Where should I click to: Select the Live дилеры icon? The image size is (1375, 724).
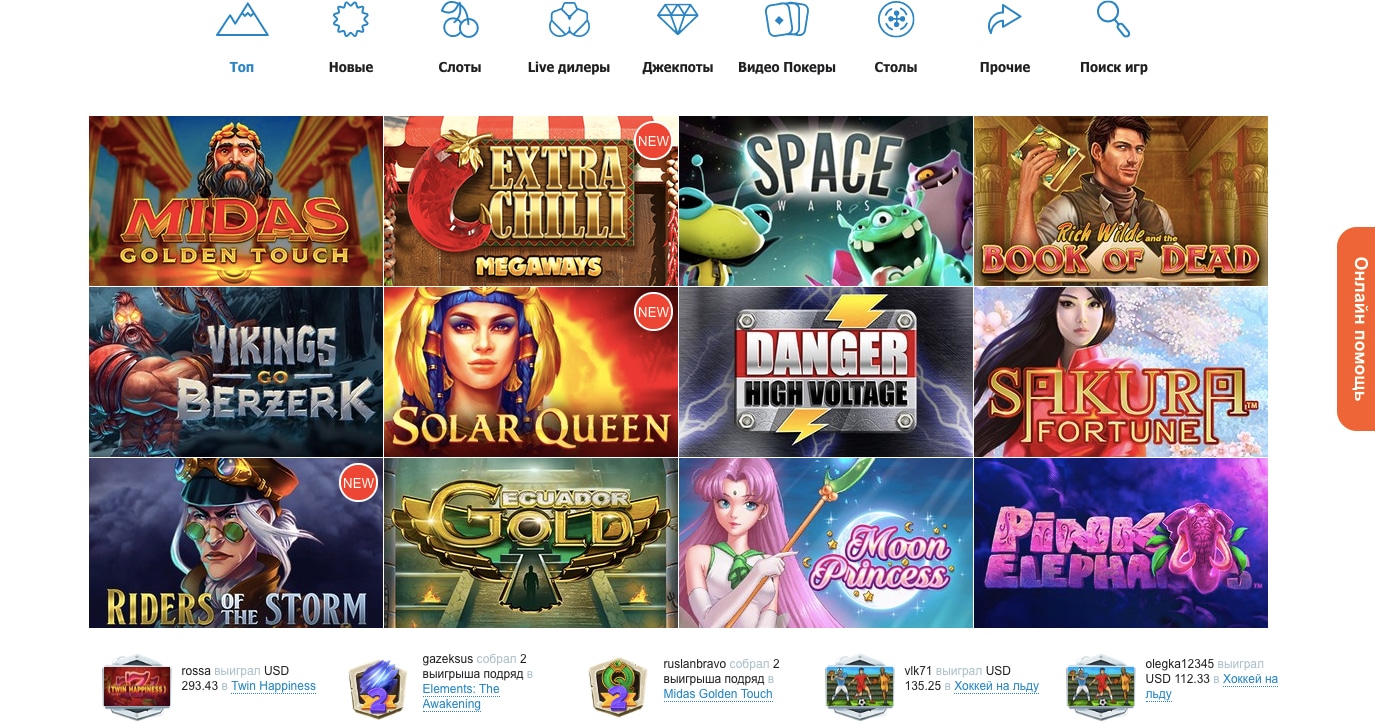[x=569, y=19]
